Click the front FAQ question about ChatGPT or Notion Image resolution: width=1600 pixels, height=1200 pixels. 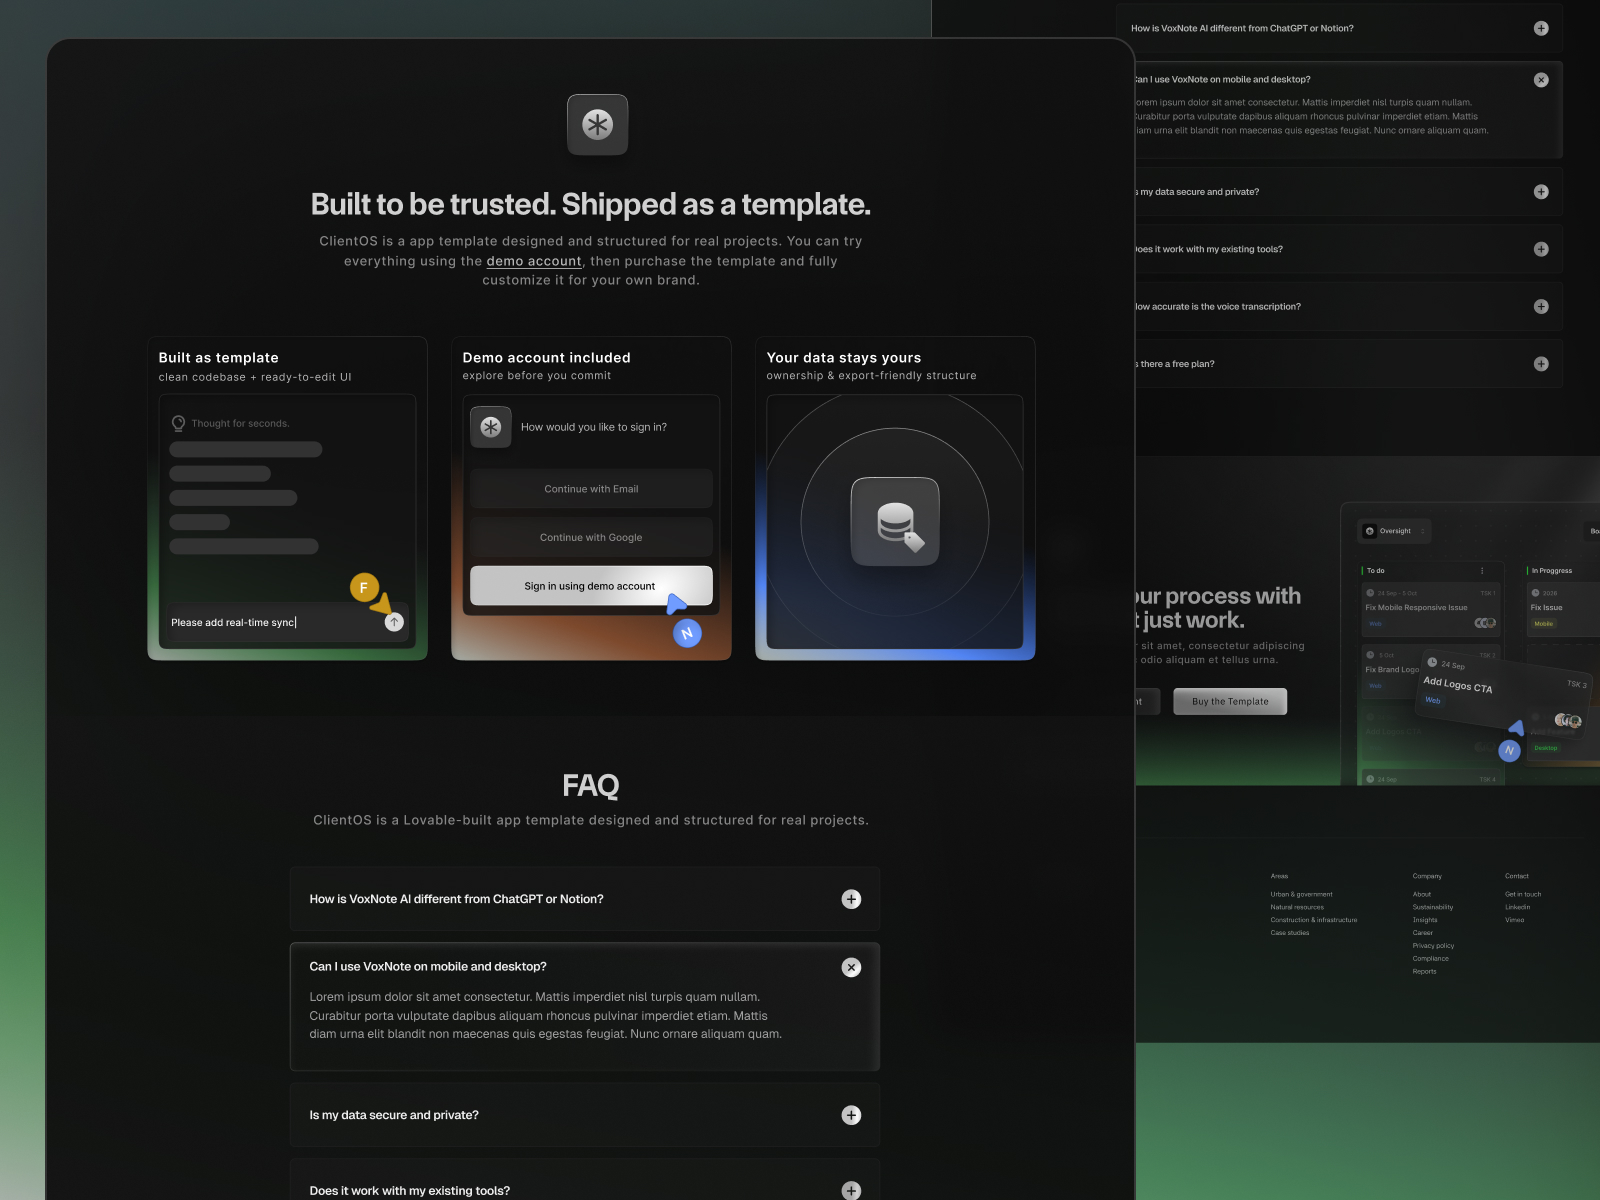[456, 899]
